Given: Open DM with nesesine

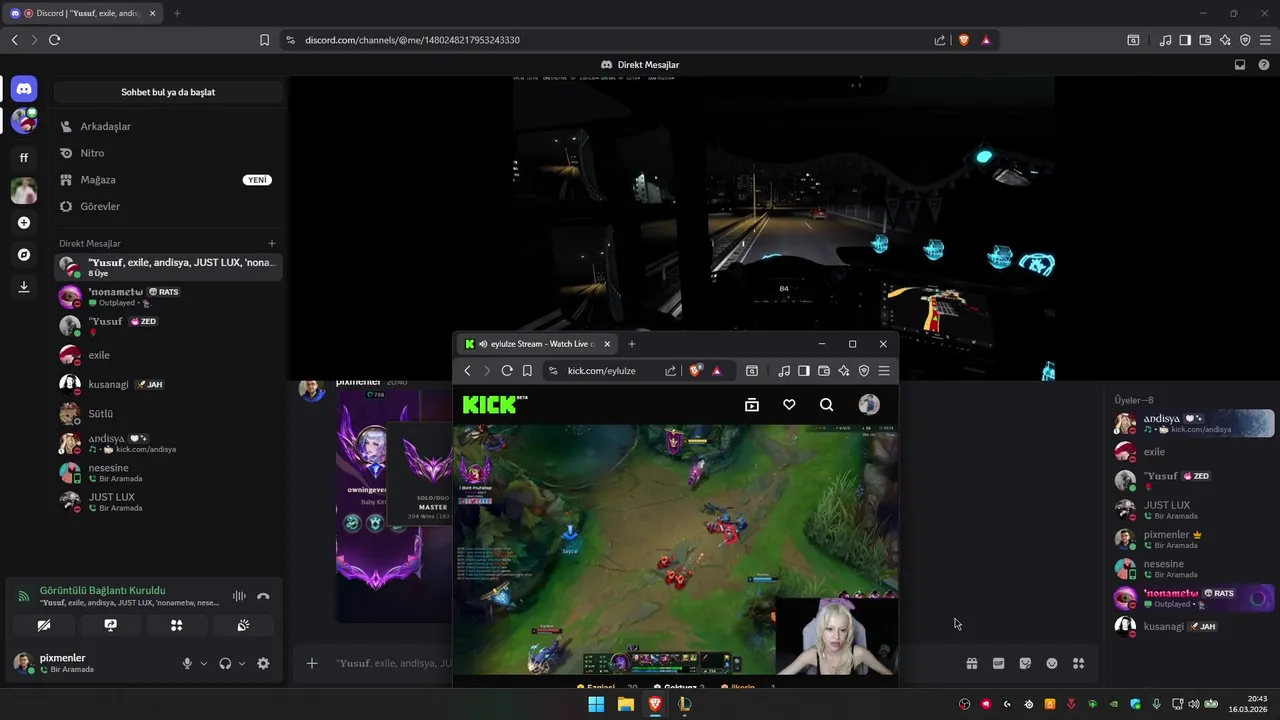Looking at the screenshot, I should (168, 472).
